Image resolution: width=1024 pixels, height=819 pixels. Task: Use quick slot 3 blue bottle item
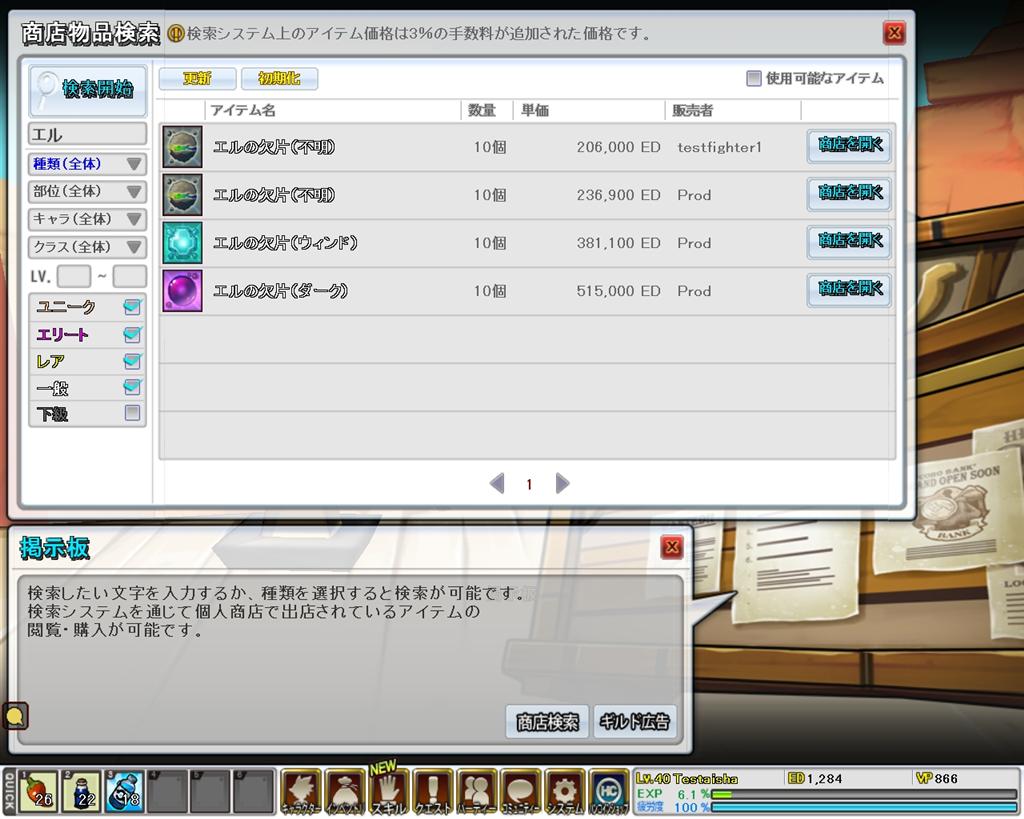pyautogui.click(x=124, y=791)
